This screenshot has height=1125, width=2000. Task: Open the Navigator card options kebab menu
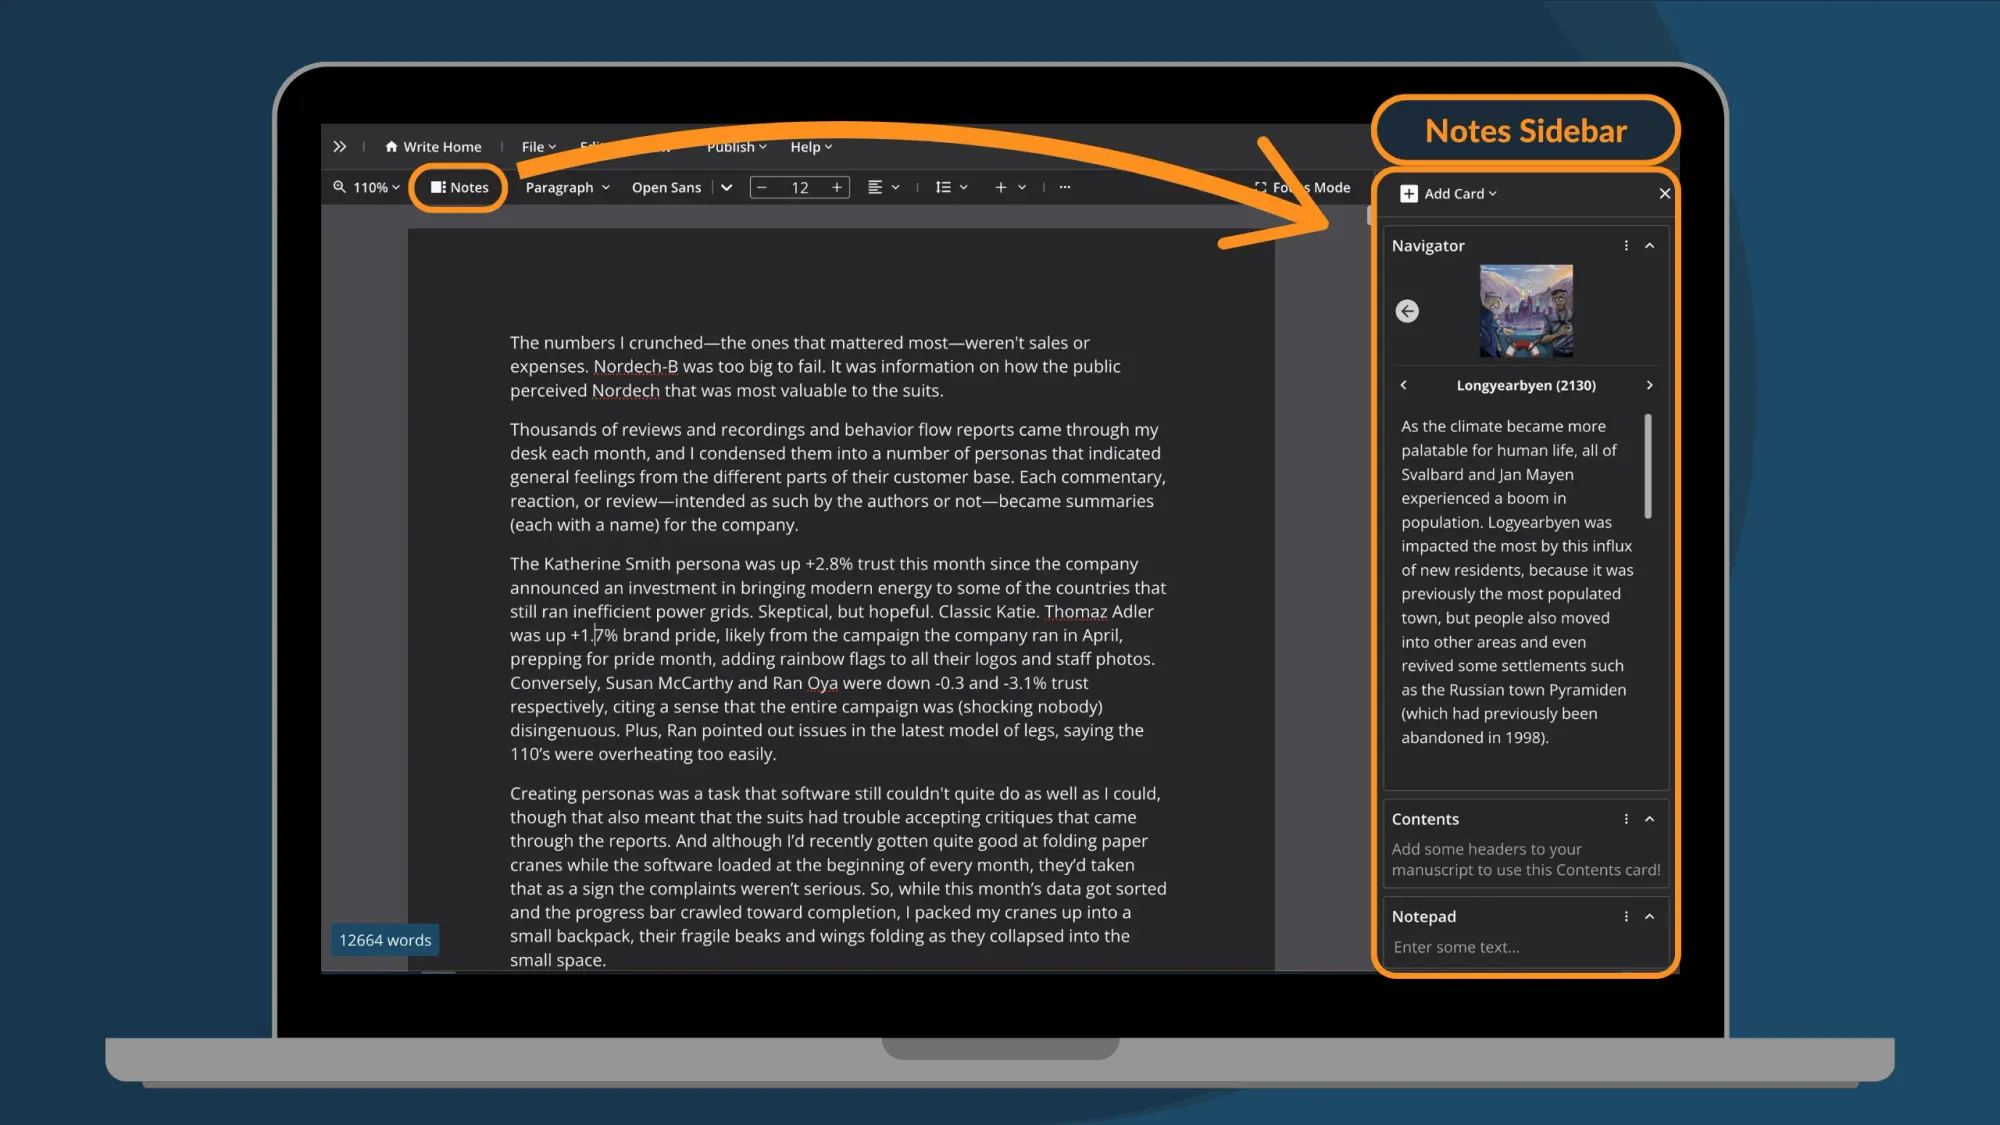coord(1626,245)
